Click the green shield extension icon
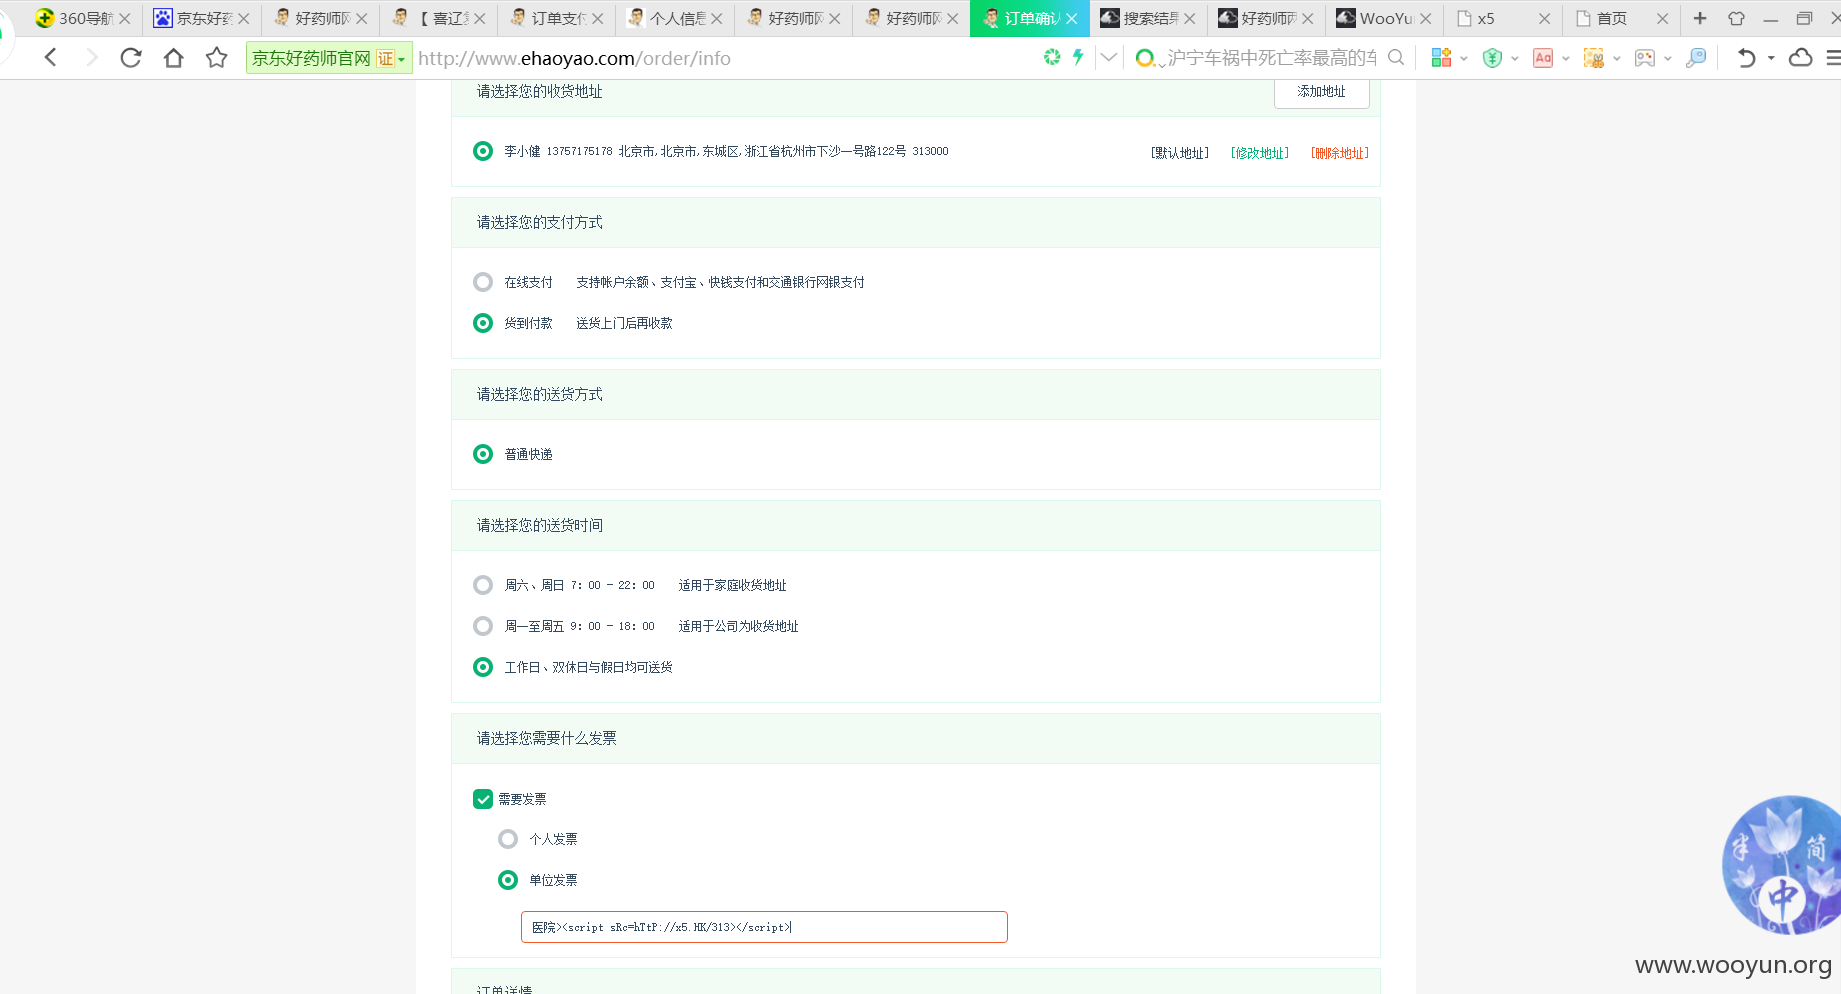Viewport: 1841px width, 994px height. 1492,58
